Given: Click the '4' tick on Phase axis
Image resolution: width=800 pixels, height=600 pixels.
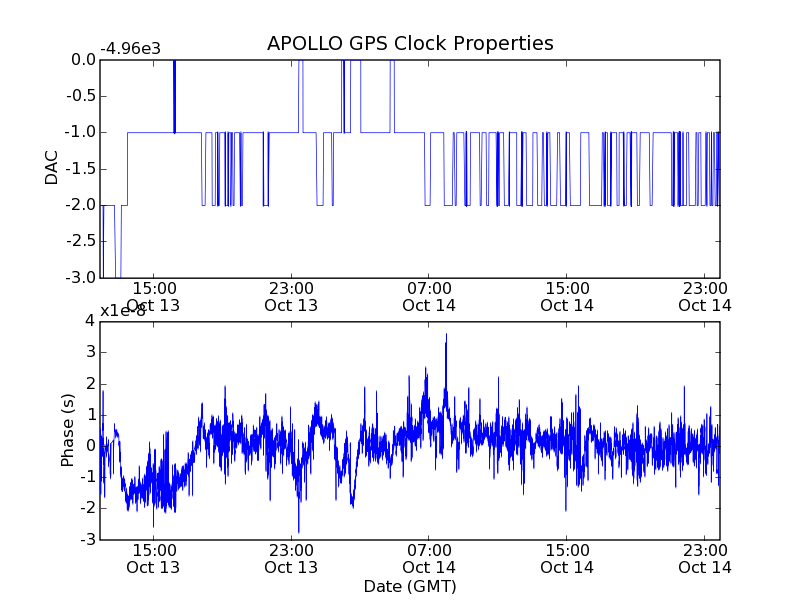Looking at the screenshot, I should 90,321.
